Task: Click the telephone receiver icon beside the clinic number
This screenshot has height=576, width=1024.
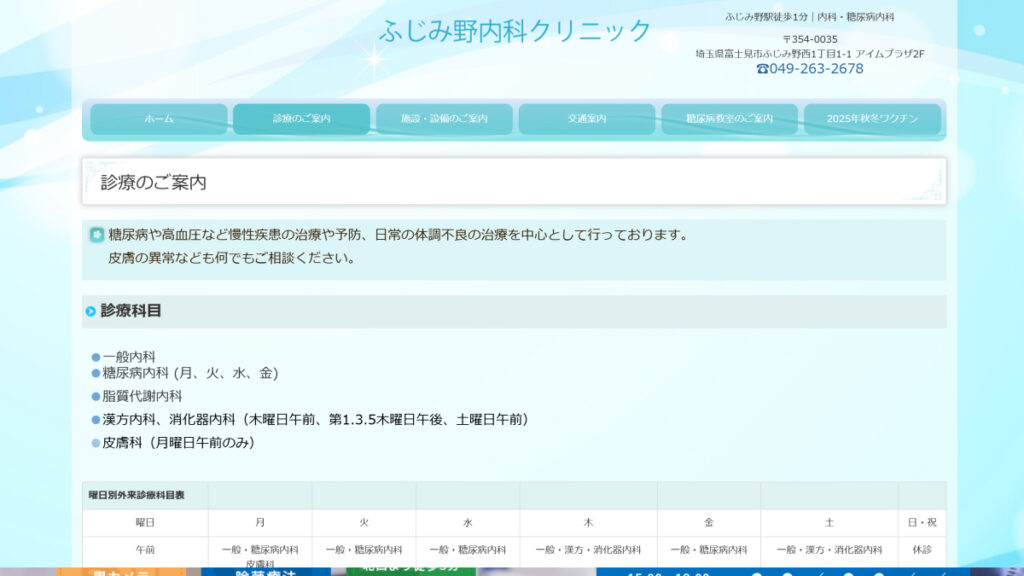Action: (x=763, y=68)
